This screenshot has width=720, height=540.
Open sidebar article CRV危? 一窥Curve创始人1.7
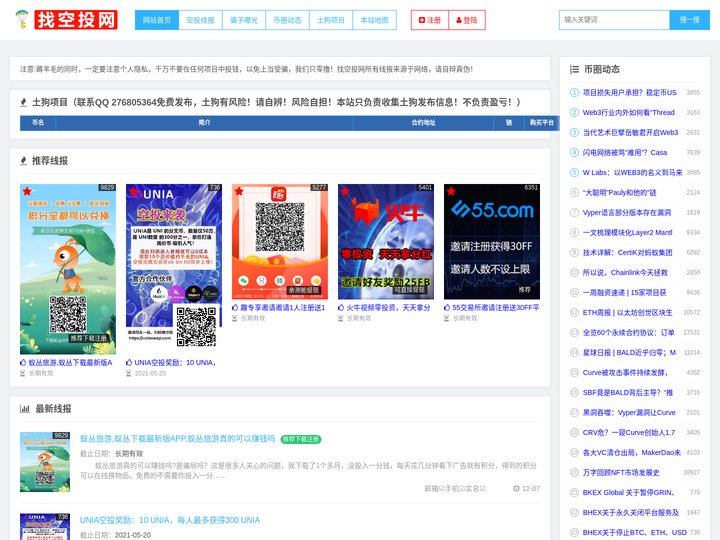(629, 432)
